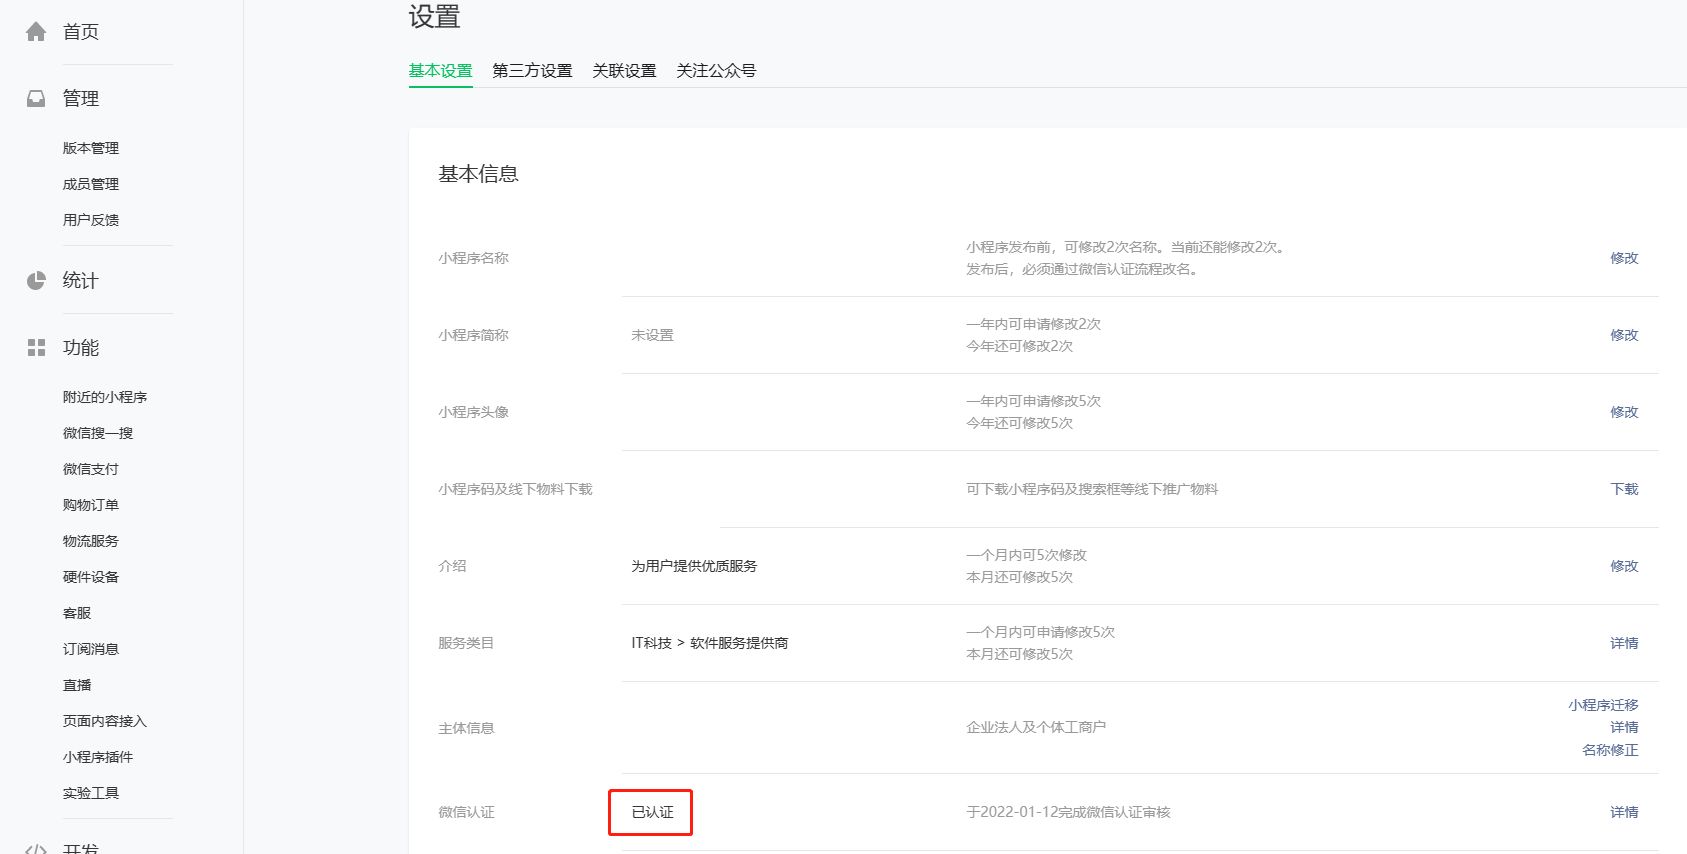Open 版本管理 in the sidebar

91,148
